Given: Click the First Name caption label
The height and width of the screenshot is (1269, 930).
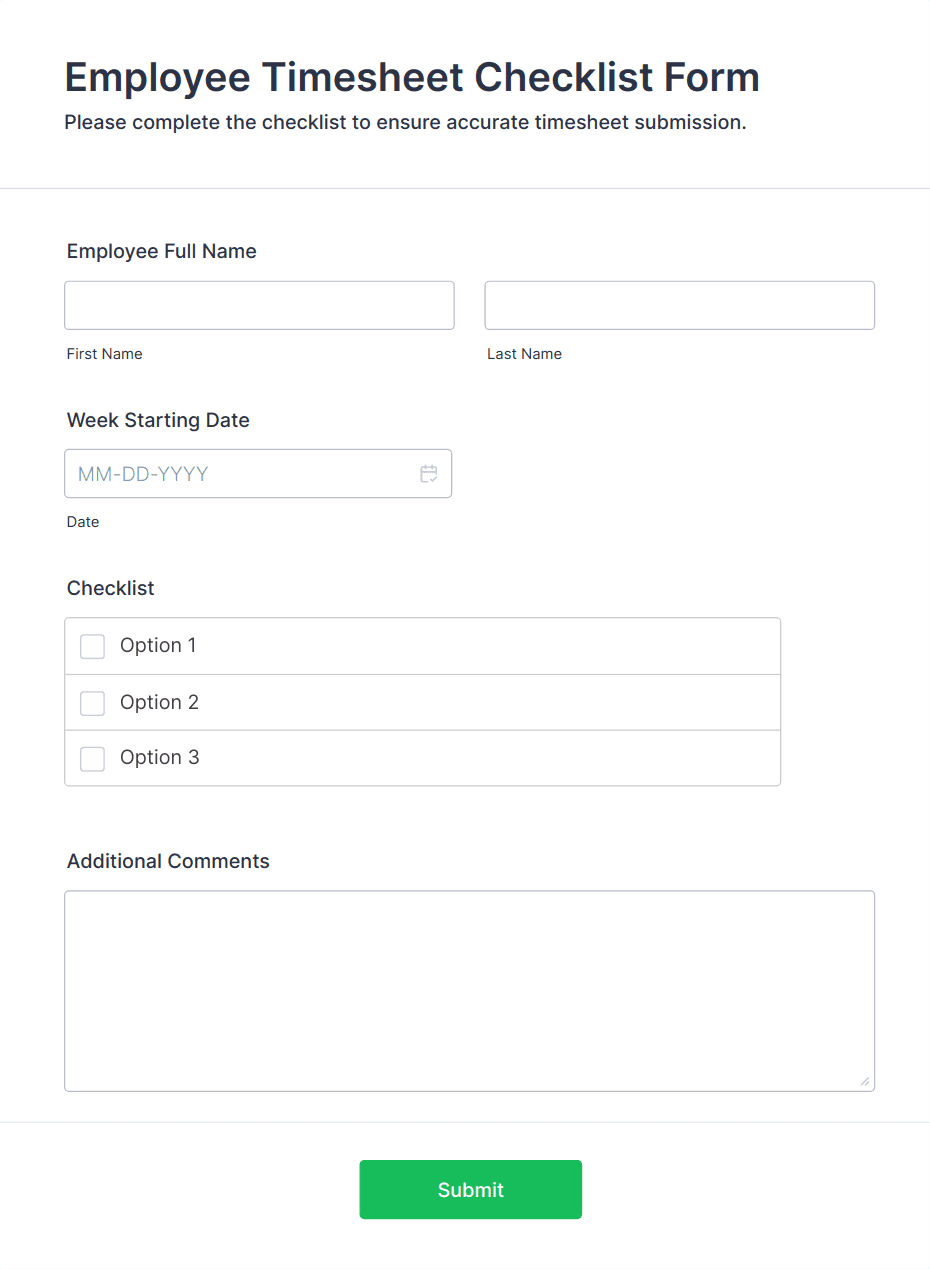Looking at the screenshot, I should [x=104, y=353].
